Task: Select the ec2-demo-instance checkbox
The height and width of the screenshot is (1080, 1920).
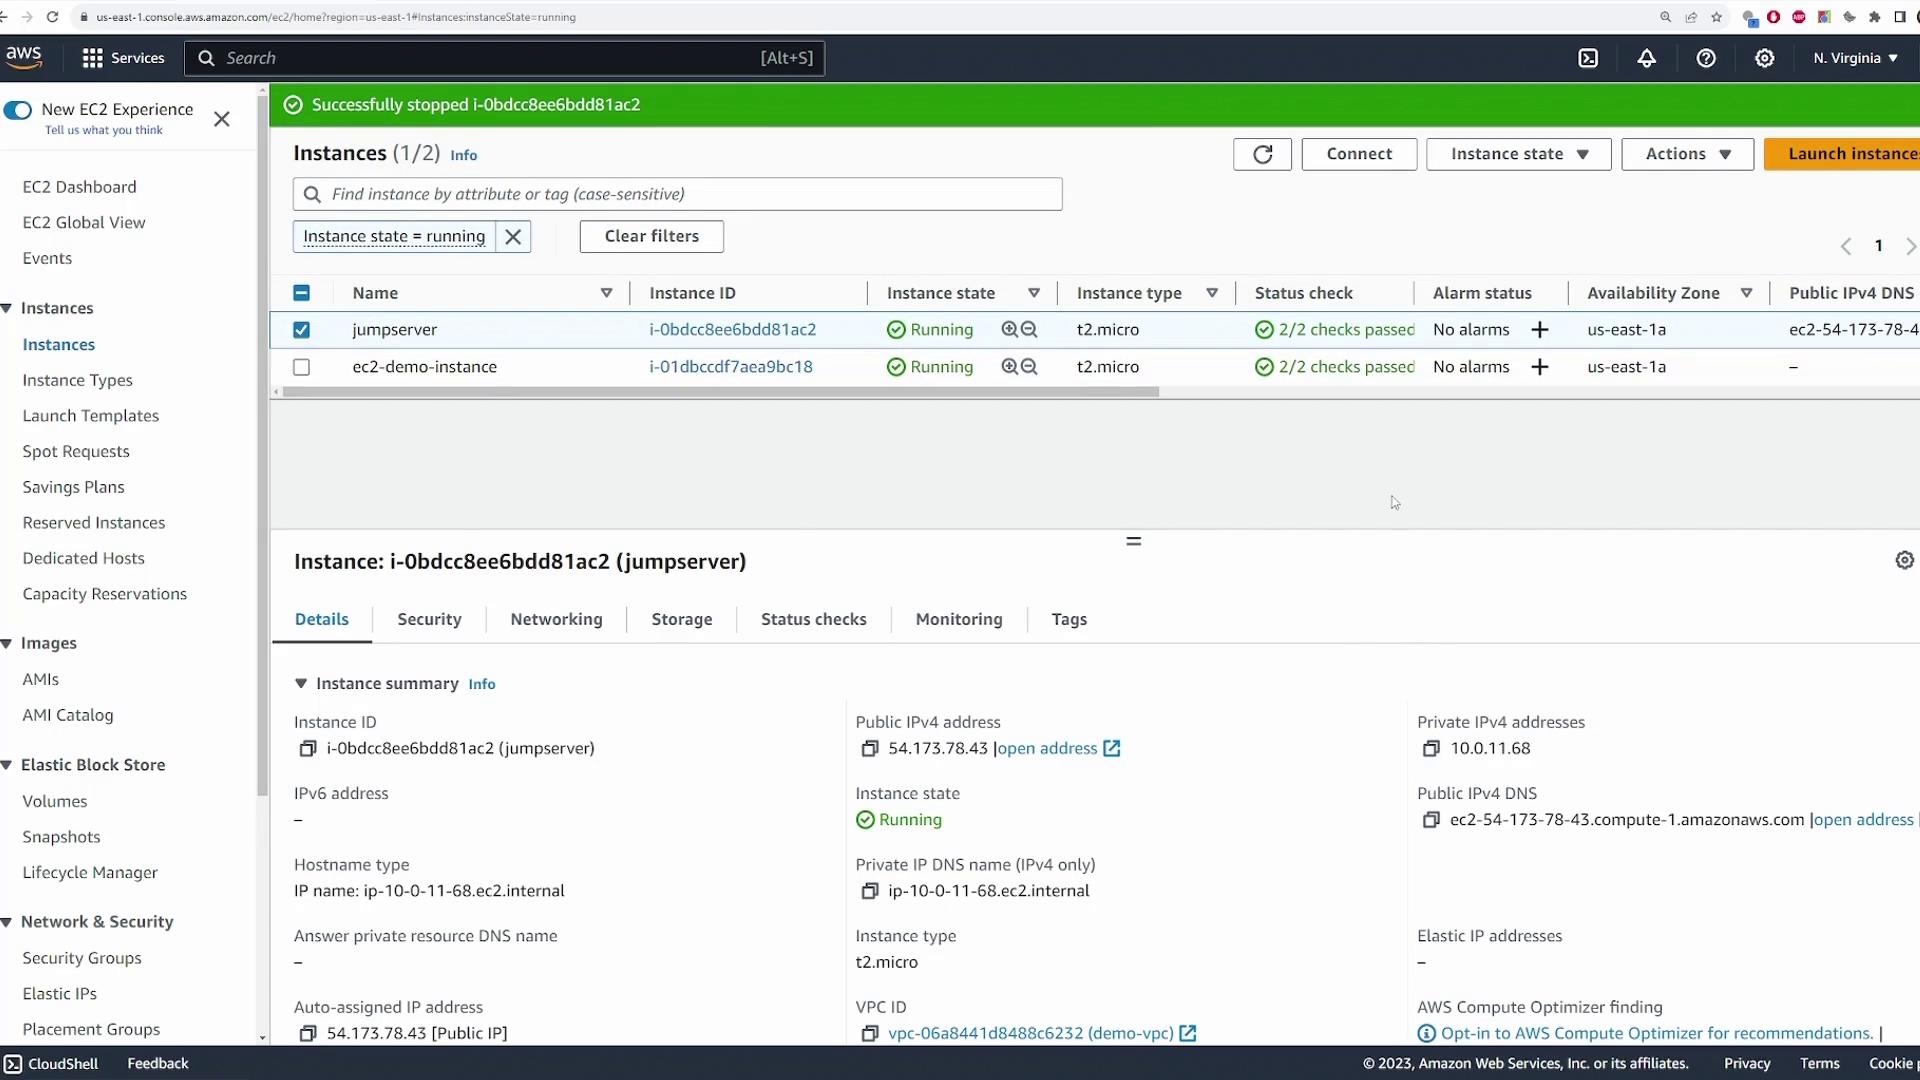Action: click(301, 367)
